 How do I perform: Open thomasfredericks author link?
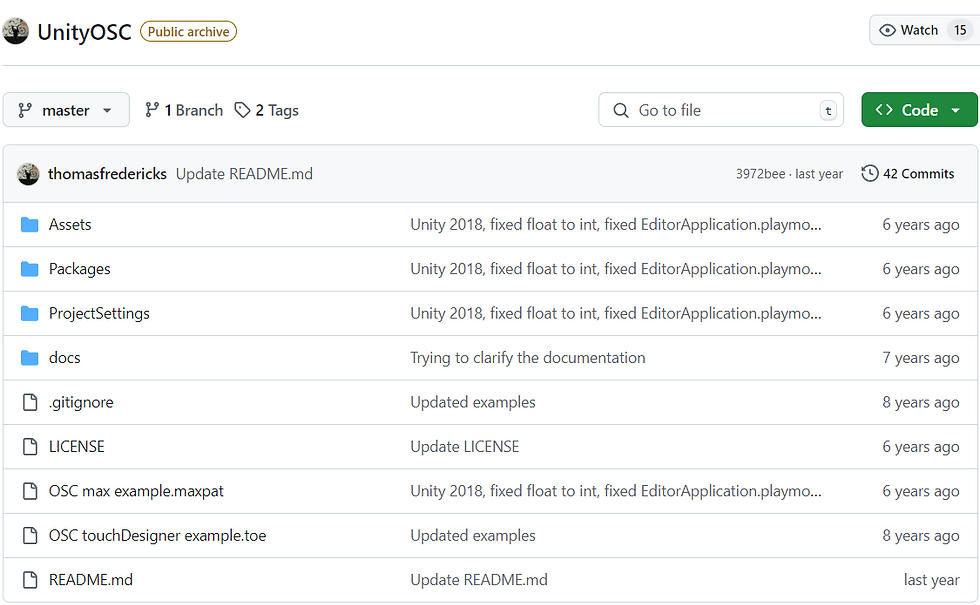(x=108, y=174)
